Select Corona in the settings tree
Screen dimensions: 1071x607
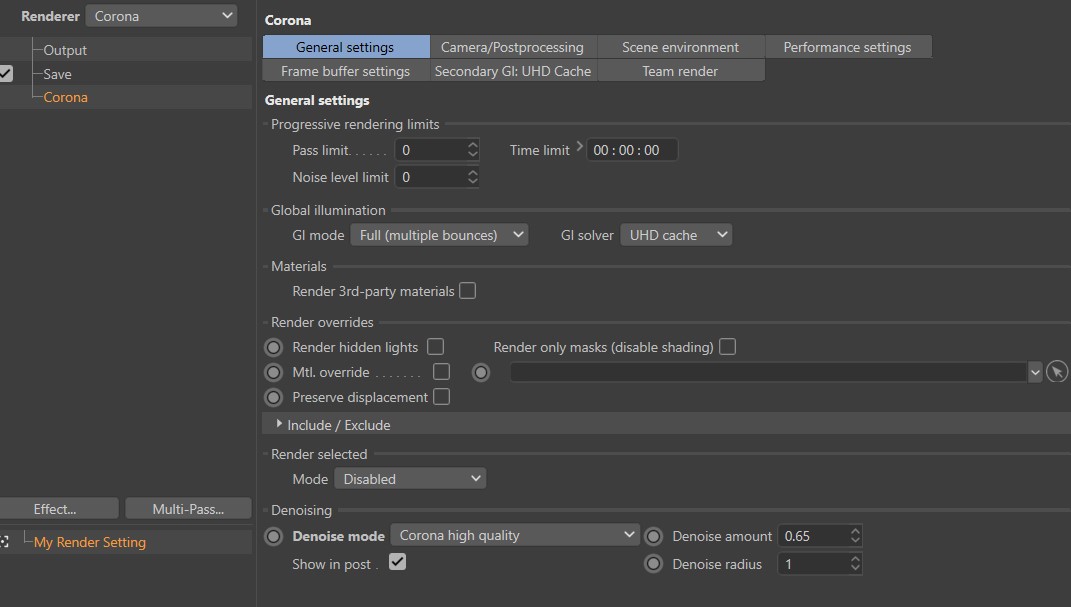(x=66, y=97)
